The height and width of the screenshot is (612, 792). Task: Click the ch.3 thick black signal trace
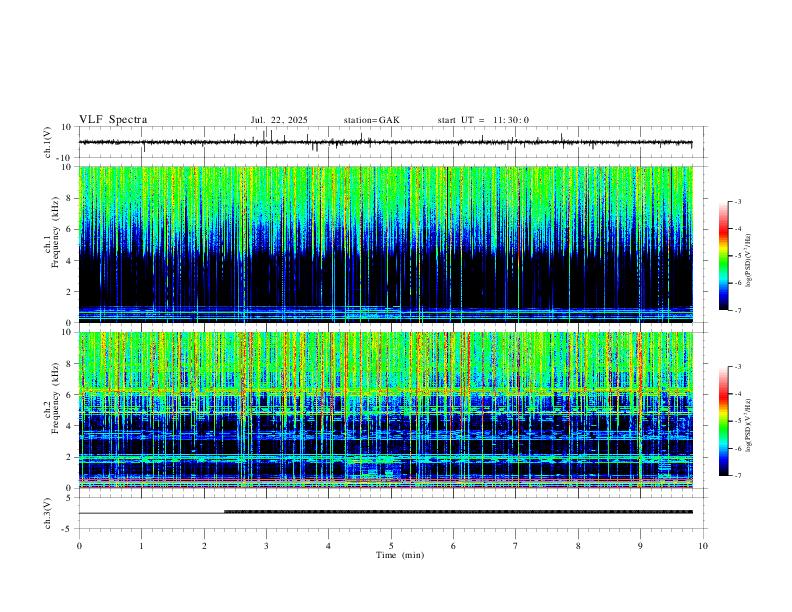458,512
